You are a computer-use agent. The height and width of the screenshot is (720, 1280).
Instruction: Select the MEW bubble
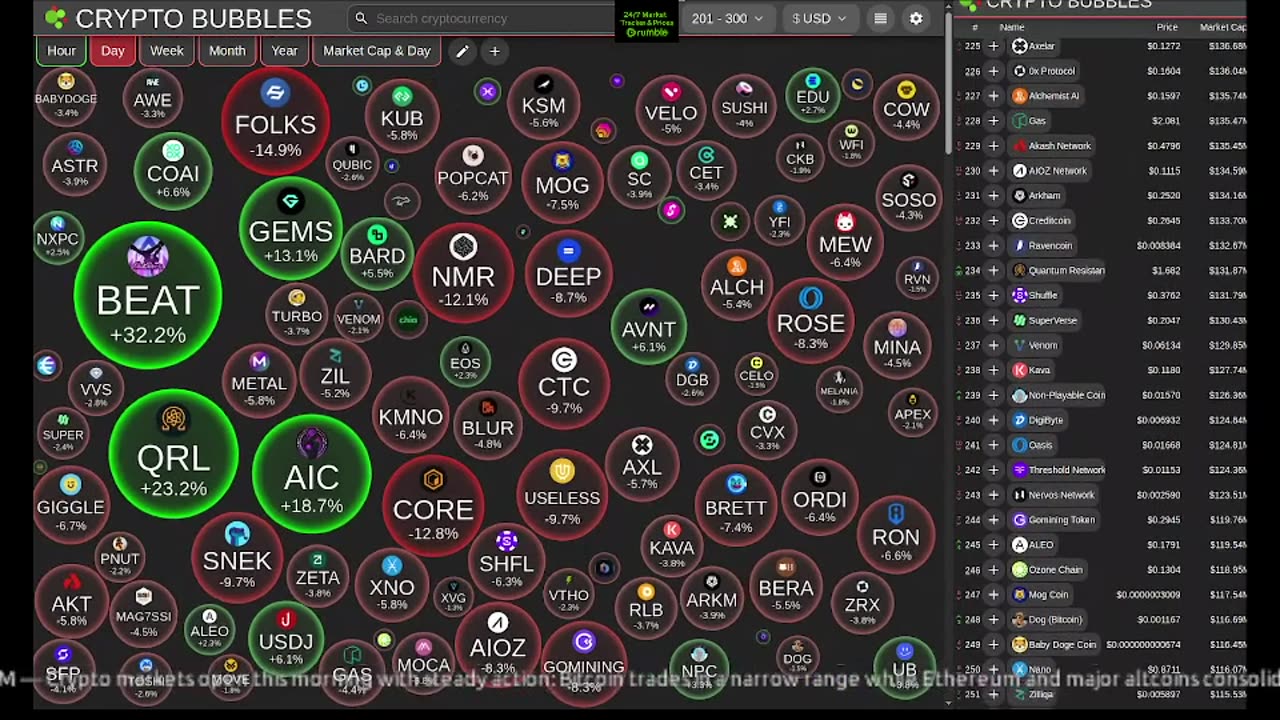click(845, 243)
